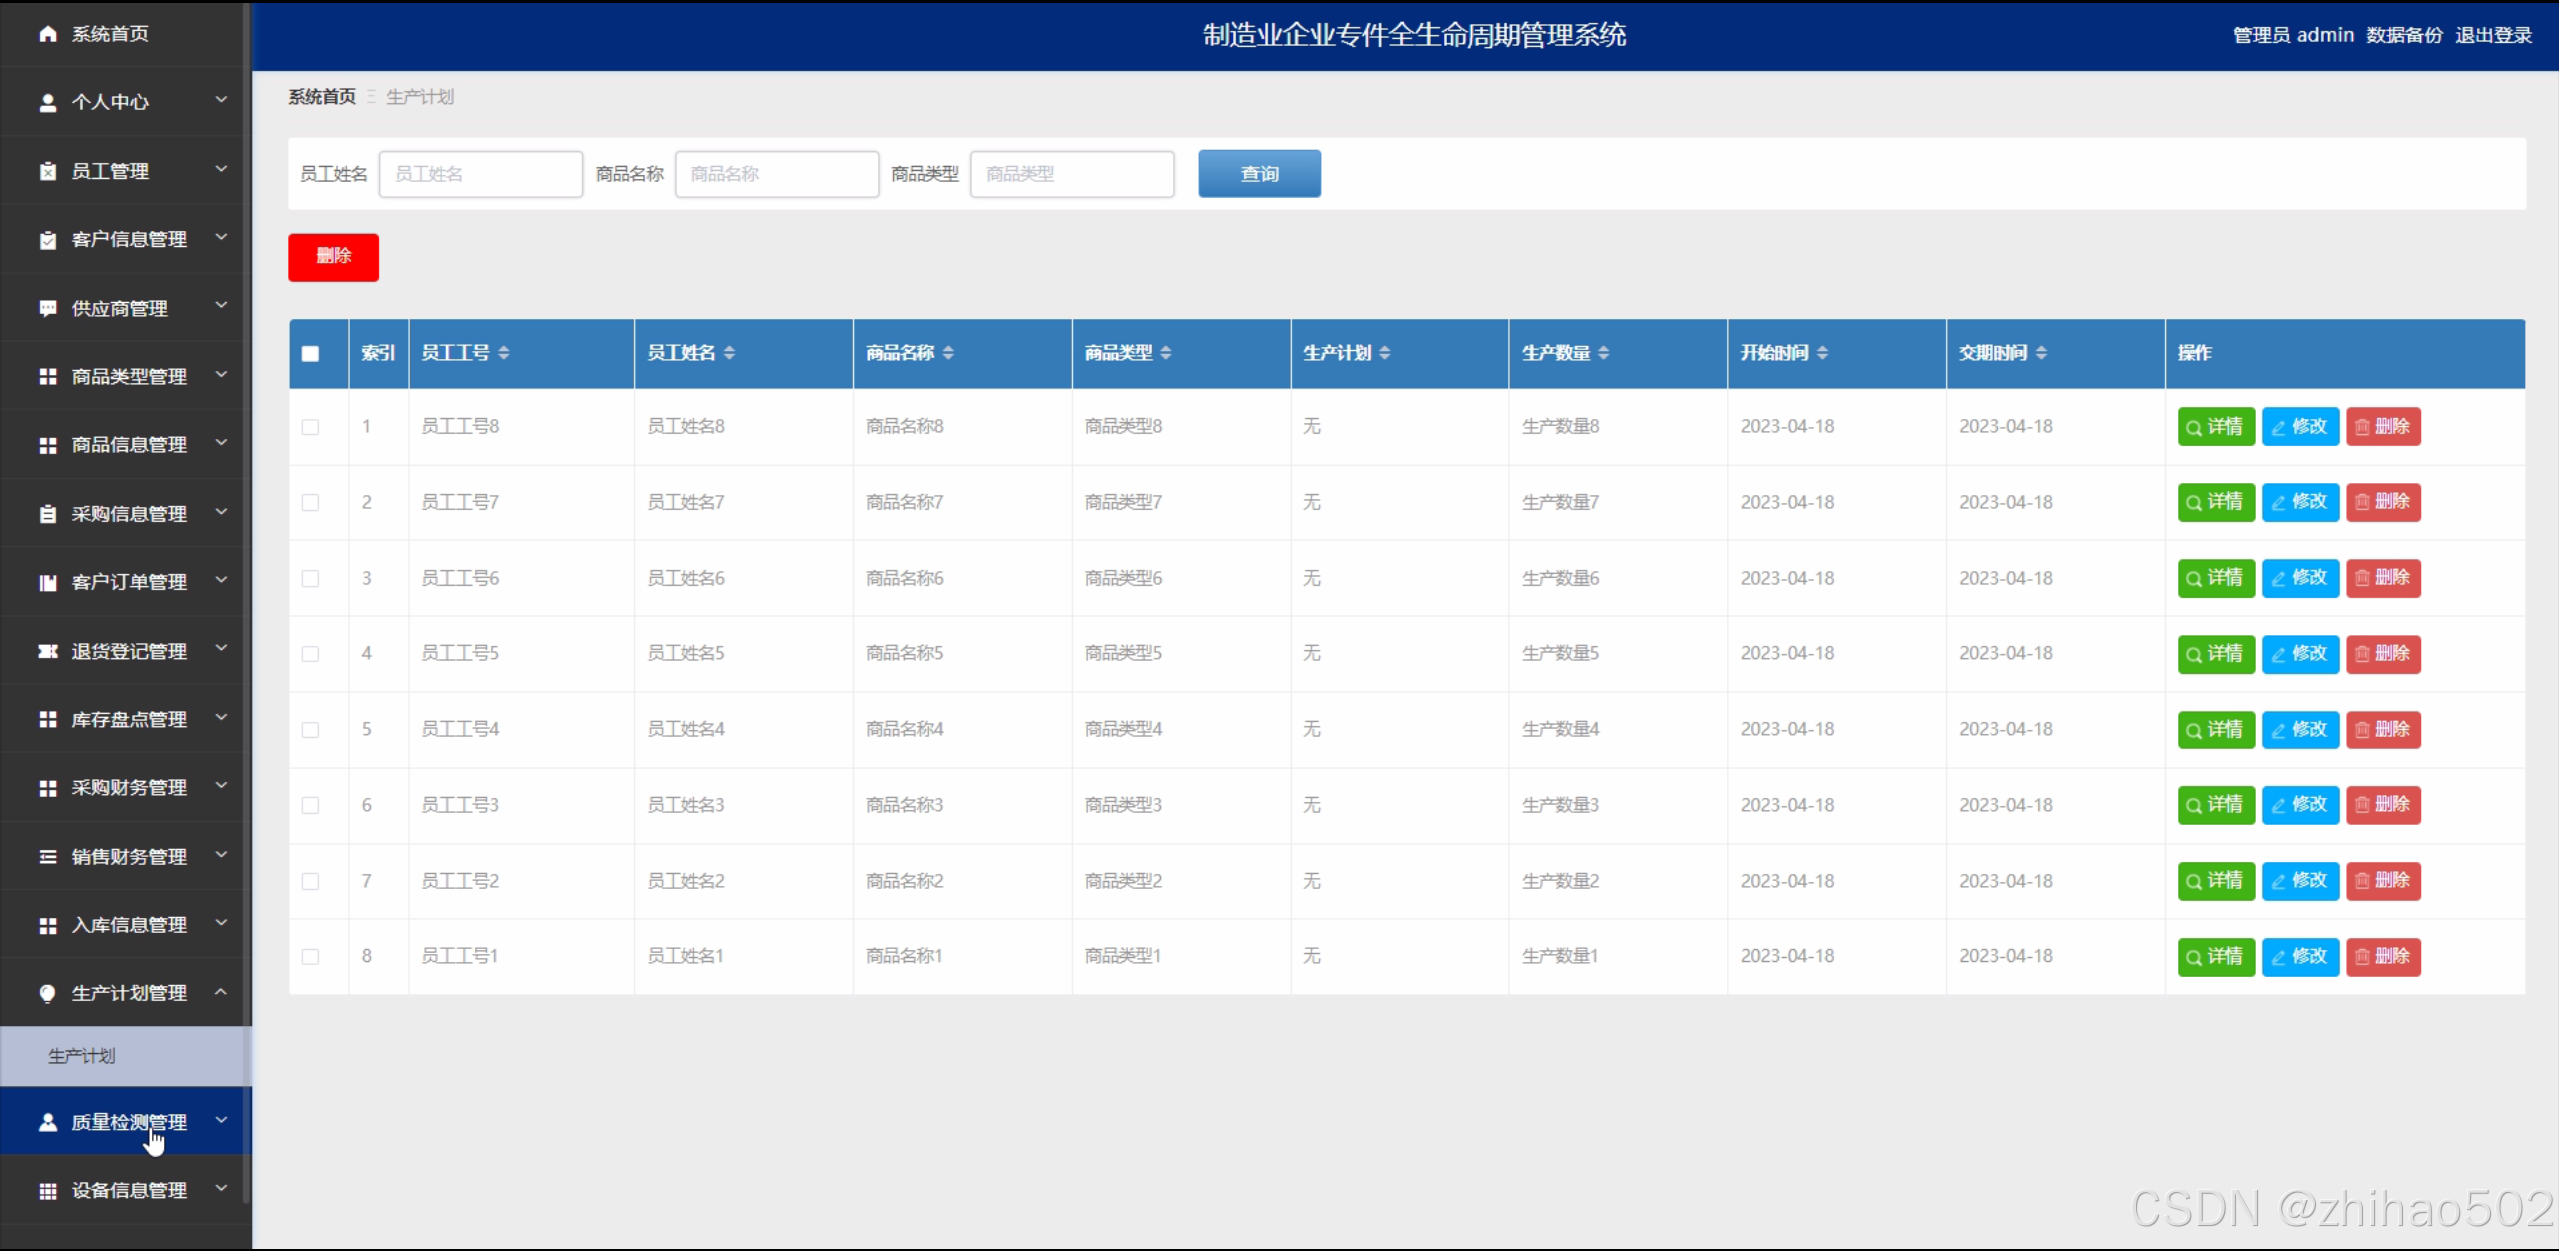This screenshot has height=1251, width=2559.
Task: Click the 商品名称 search input field
Action: [776, 174]
